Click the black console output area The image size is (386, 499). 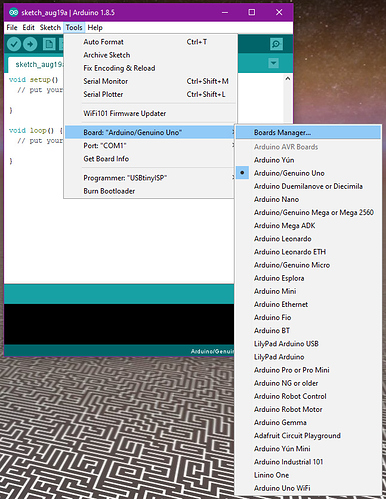coord(119,324)
